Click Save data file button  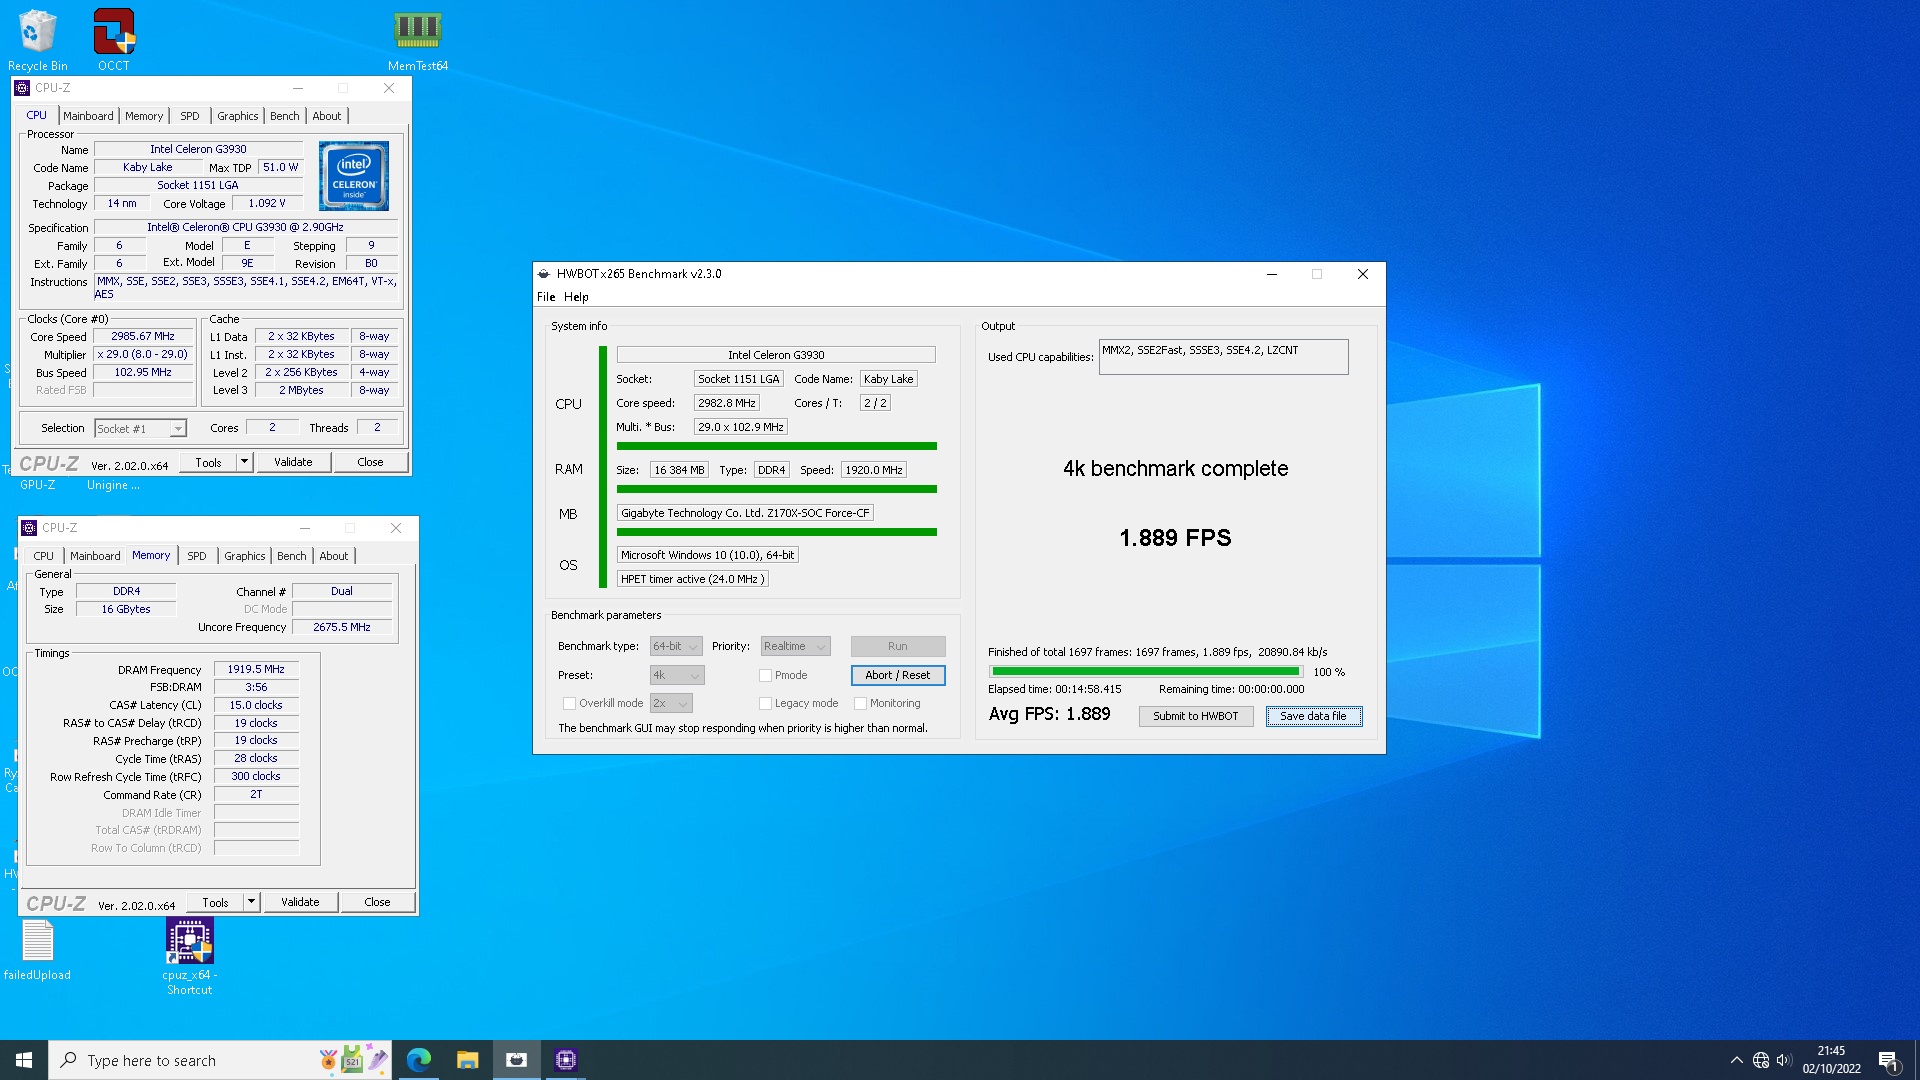pyautogui.click(x=1313, y=716)
